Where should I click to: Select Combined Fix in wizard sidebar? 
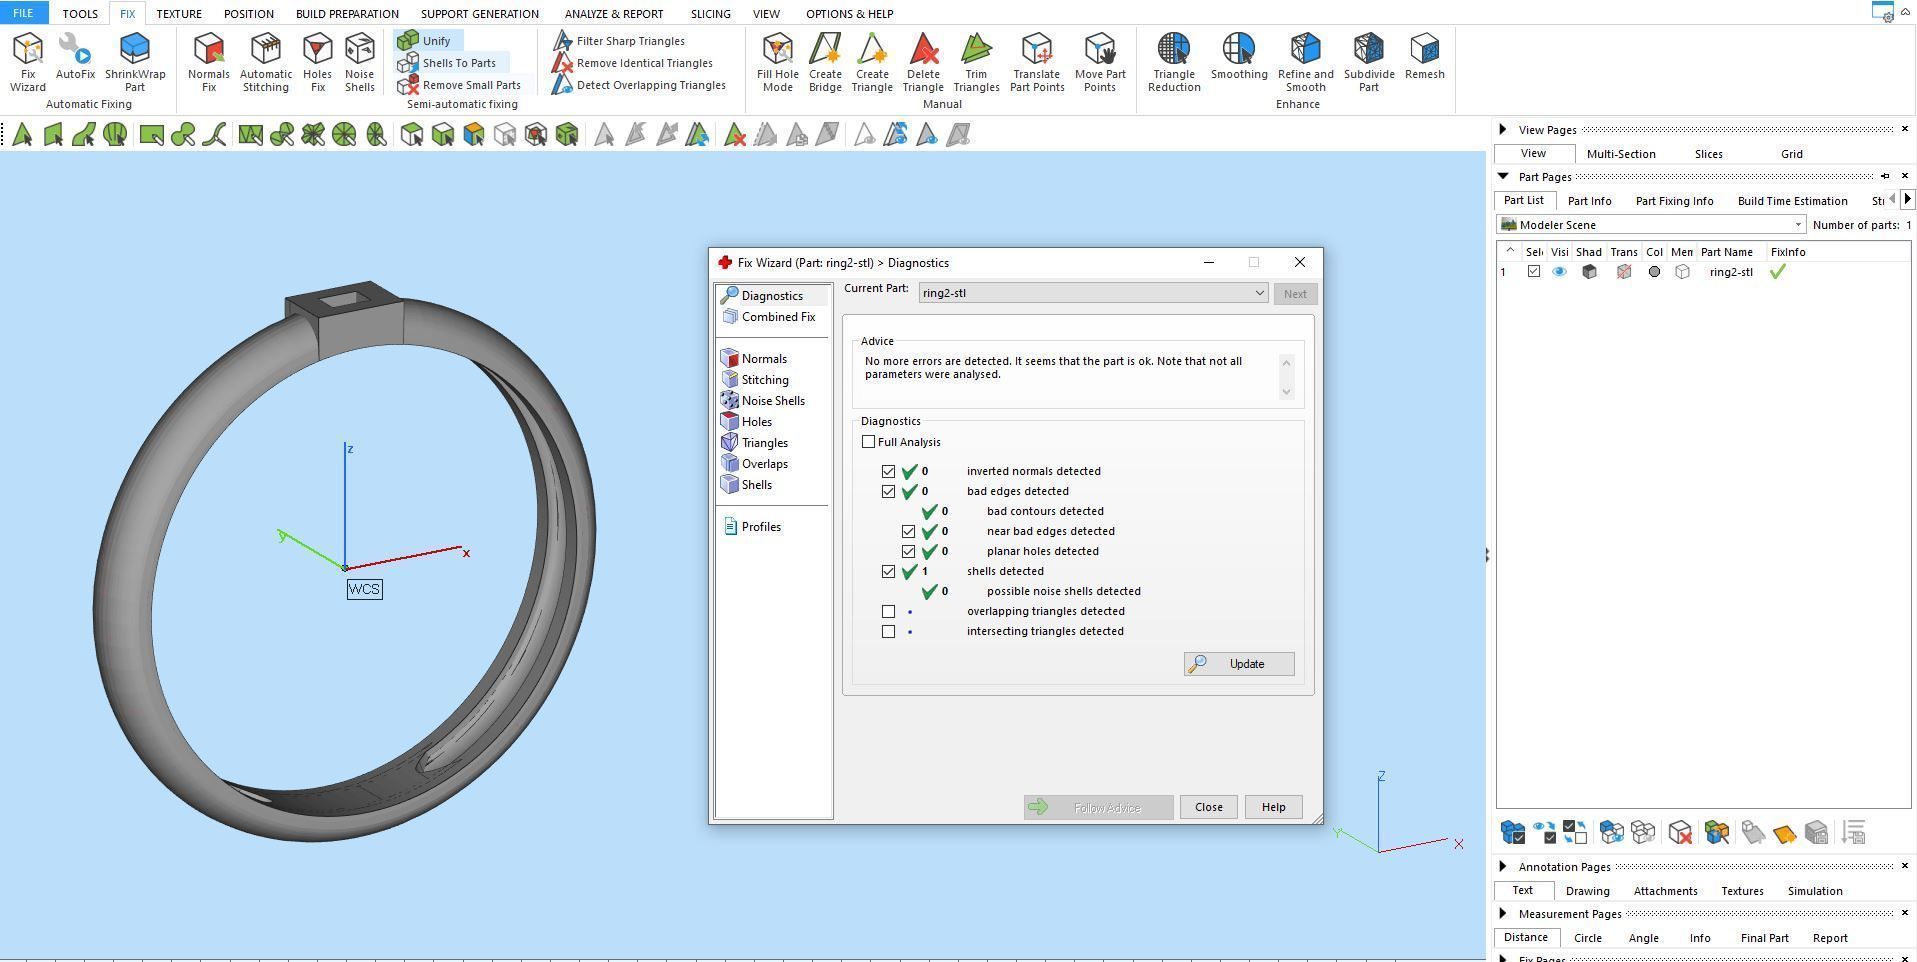(x=769, y=317)
